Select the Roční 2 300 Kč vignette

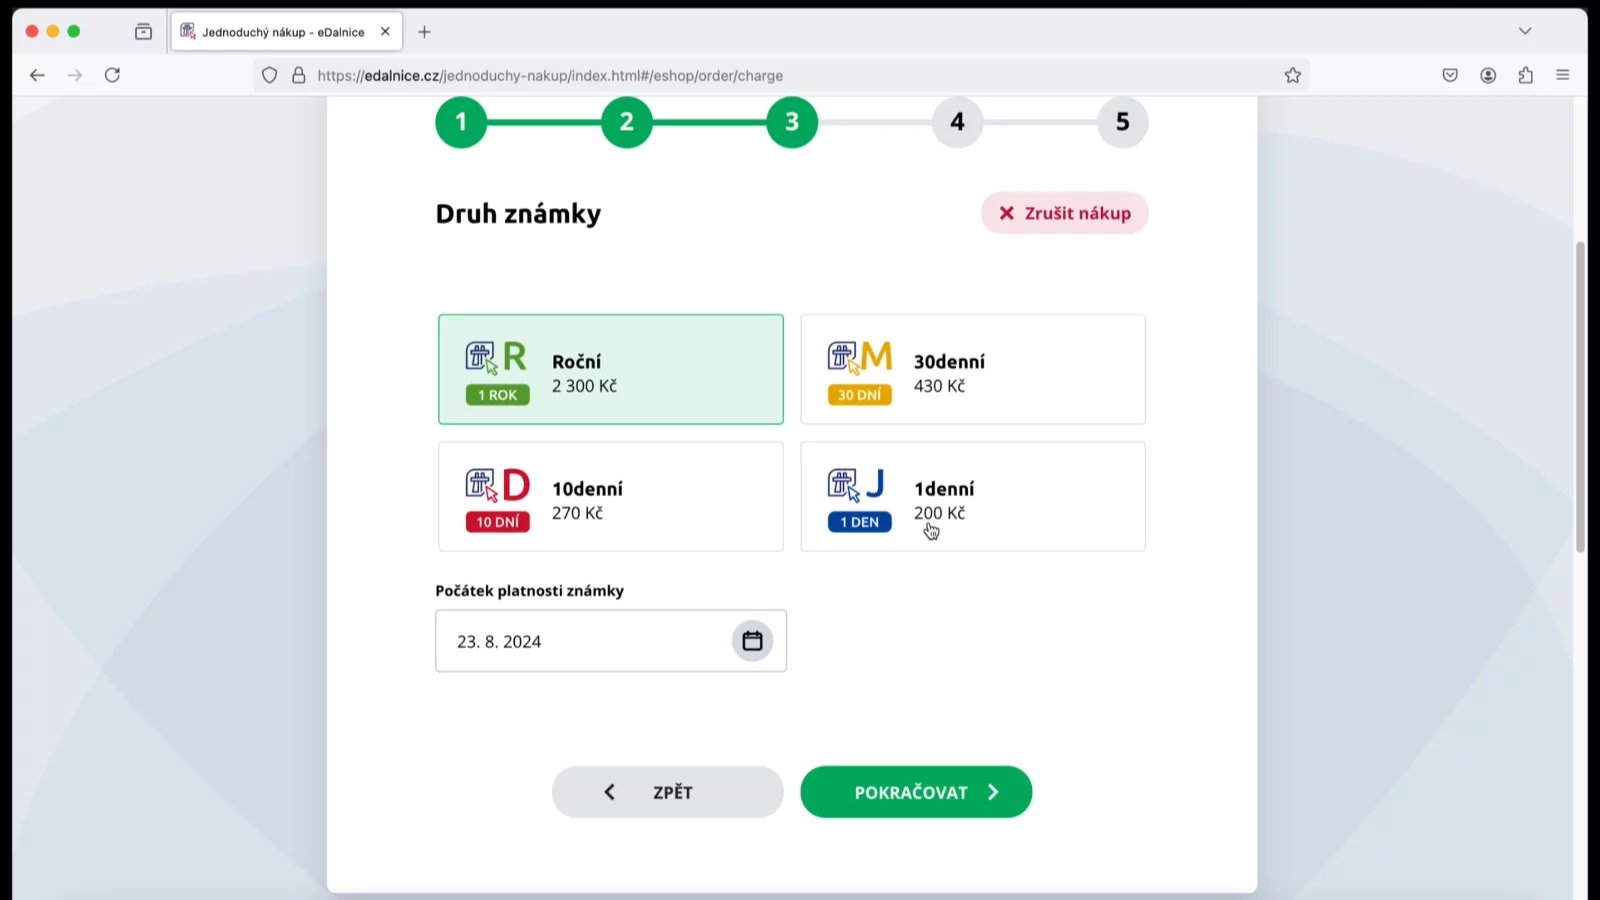(611, 369)
